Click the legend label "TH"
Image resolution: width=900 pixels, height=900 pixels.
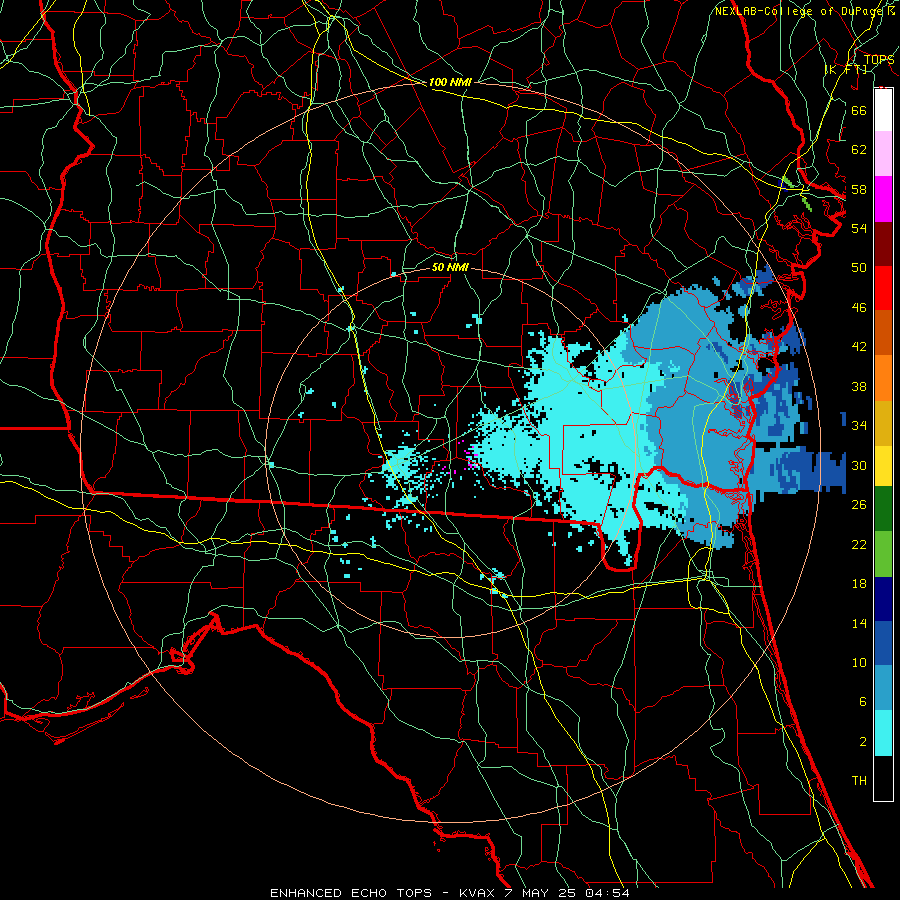(859, 781)
